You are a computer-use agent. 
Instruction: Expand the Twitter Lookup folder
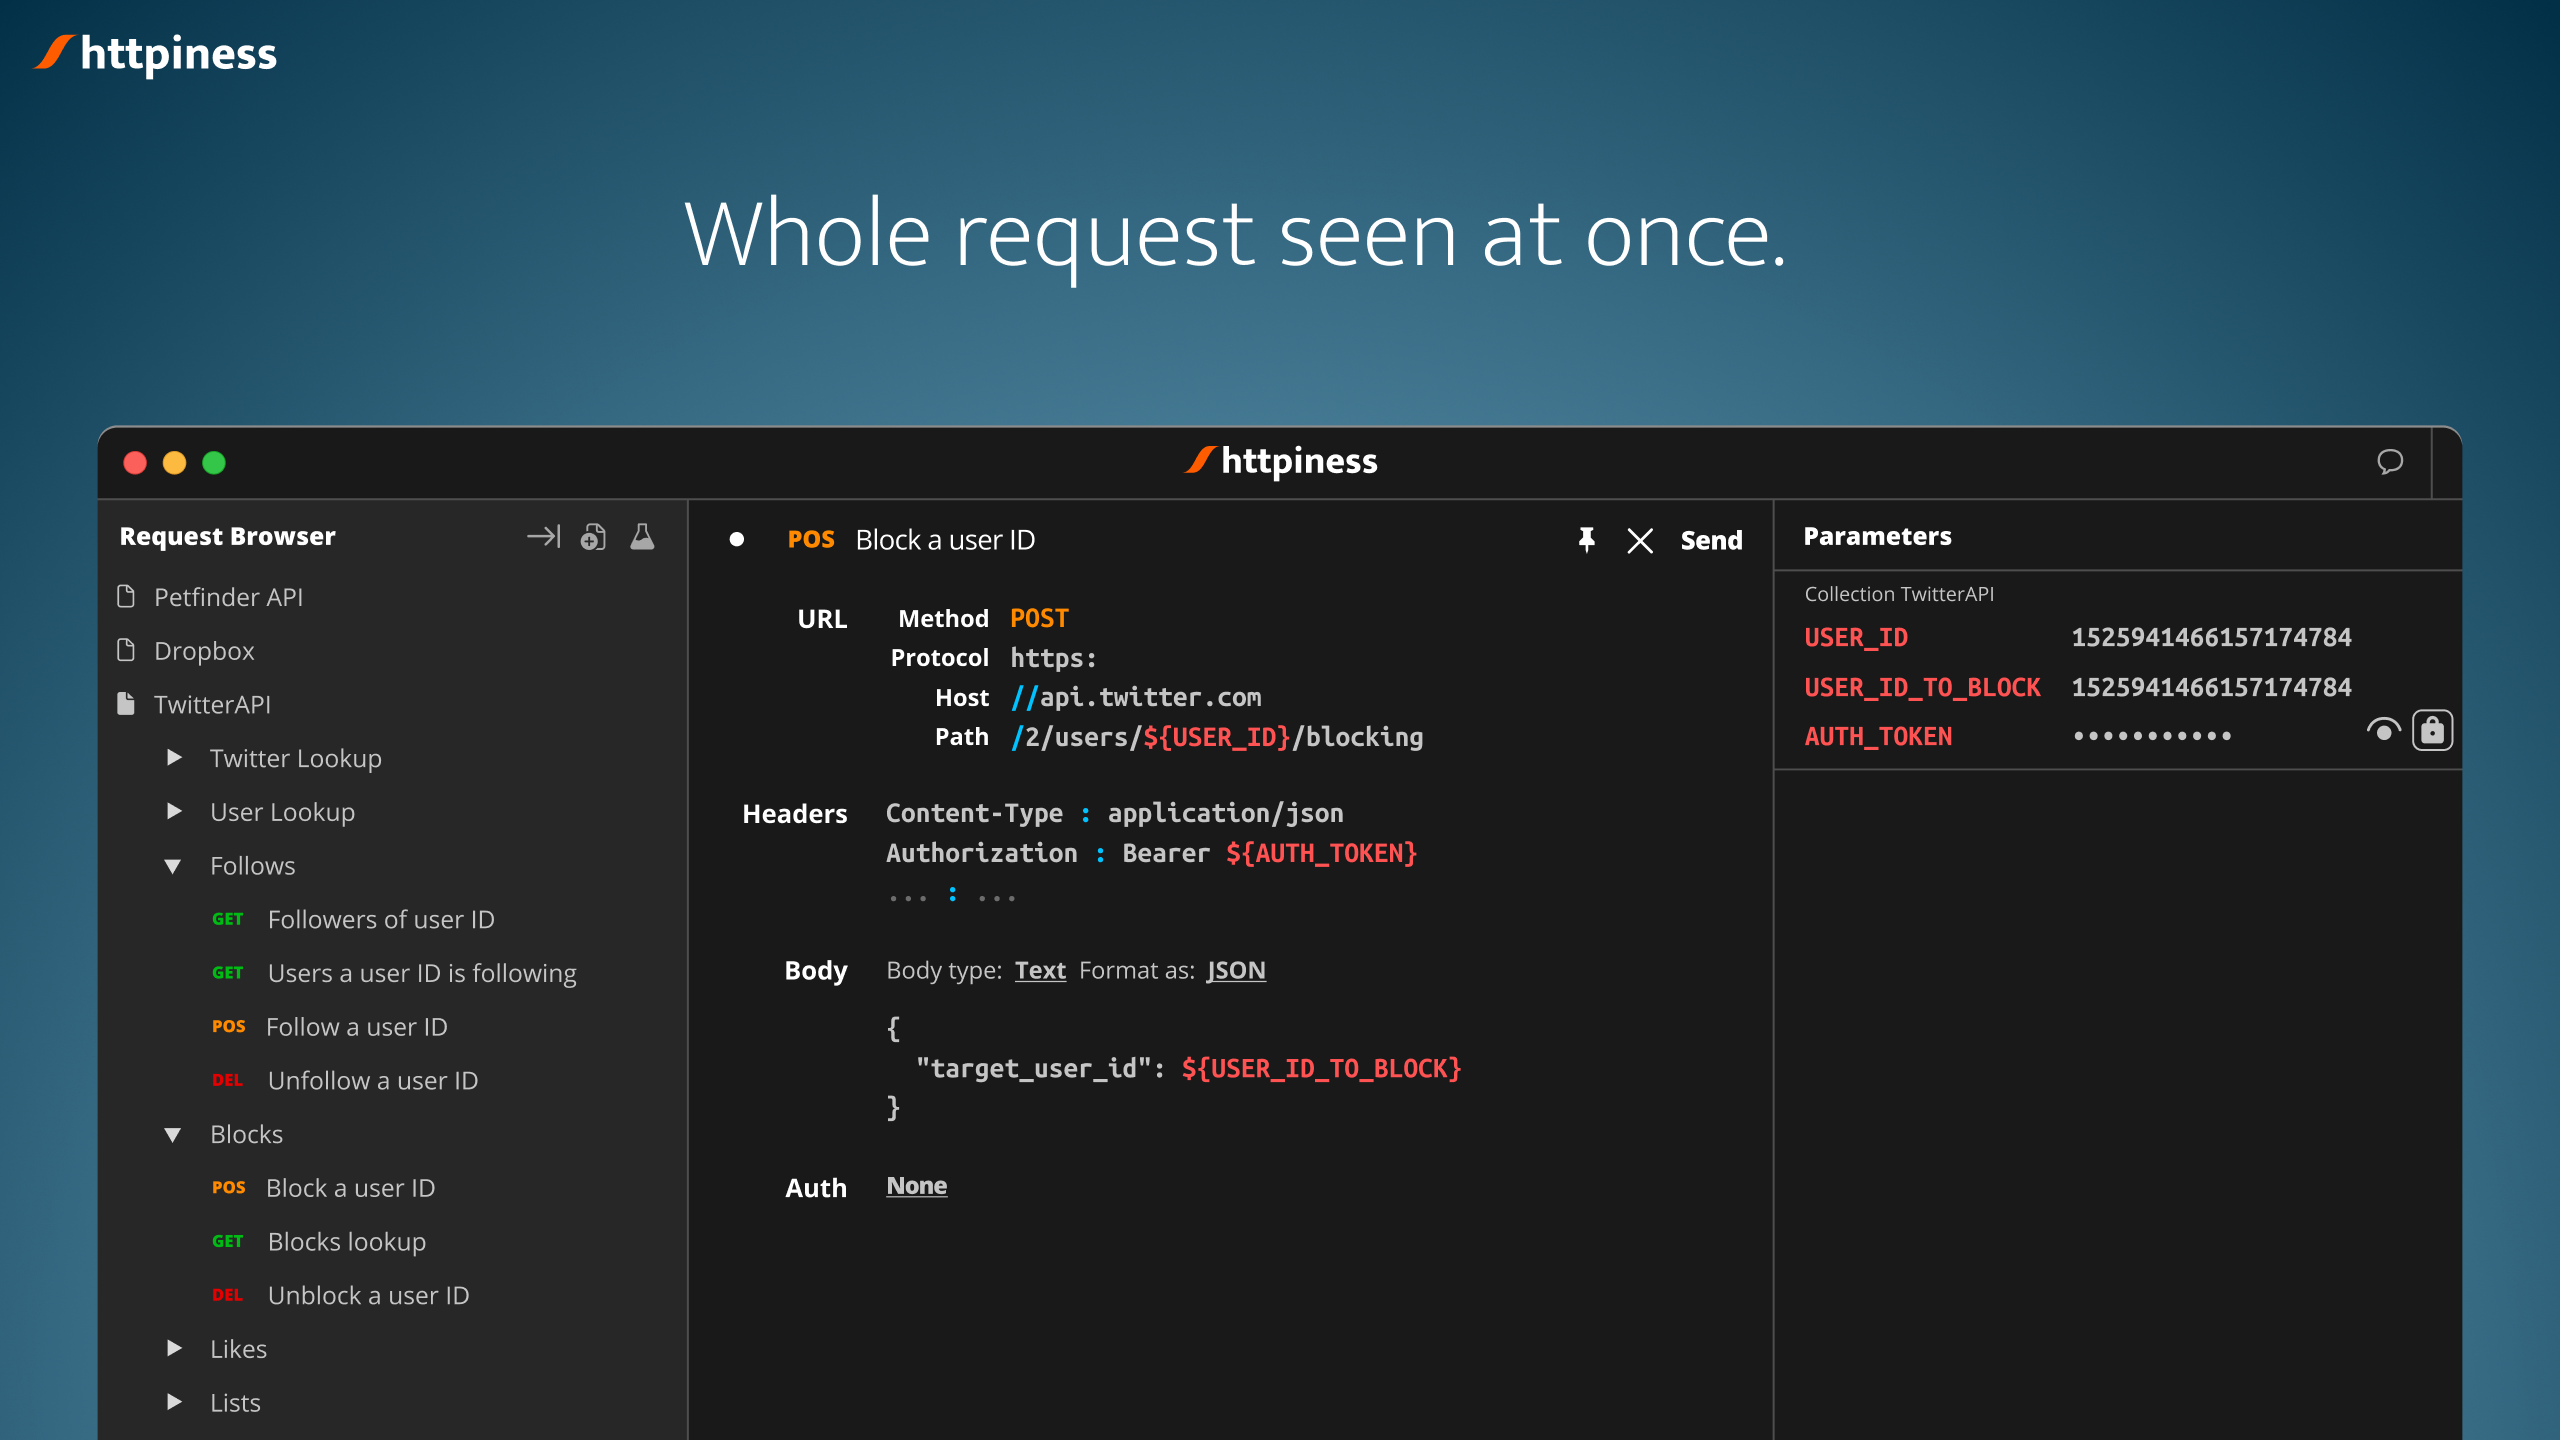point(174,758)
